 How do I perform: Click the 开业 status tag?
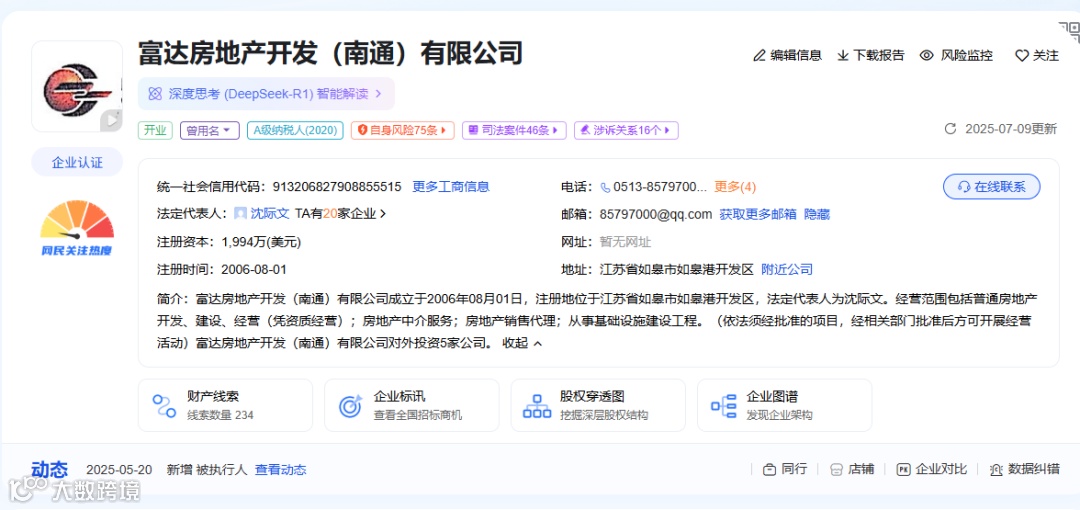click(156, 130)
